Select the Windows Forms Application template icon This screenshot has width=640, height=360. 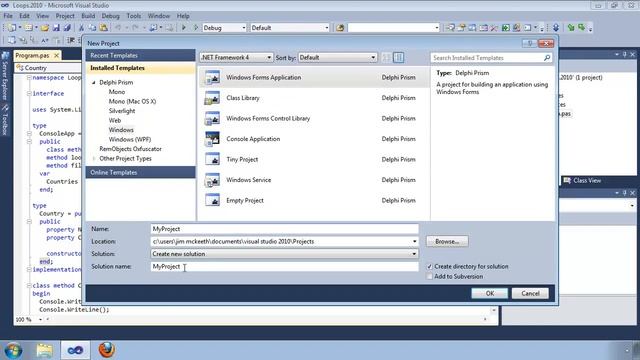click(212, 78)
